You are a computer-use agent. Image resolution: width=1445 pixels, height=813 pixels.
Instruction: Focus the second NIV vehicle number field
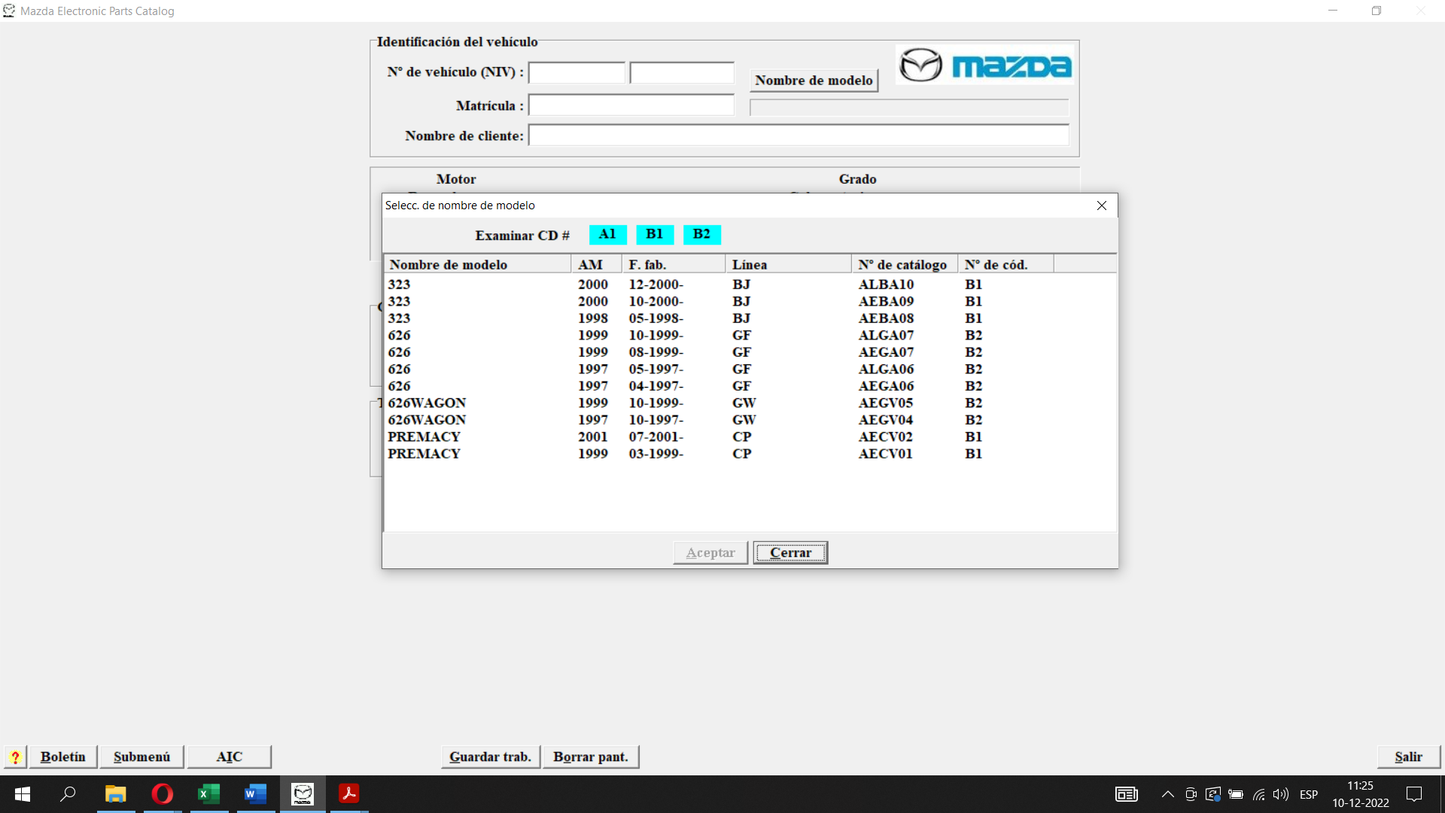682,73
